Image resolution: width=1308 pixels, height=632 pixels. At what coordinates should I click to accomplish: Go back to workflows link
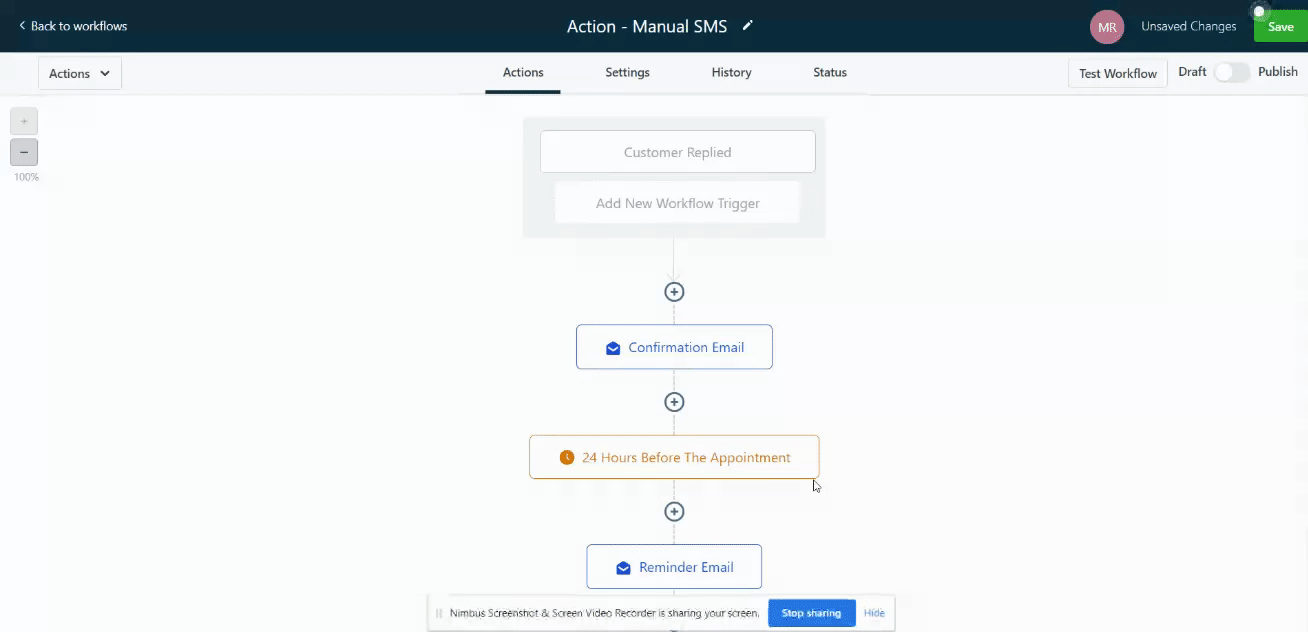[x=73, y=26]
